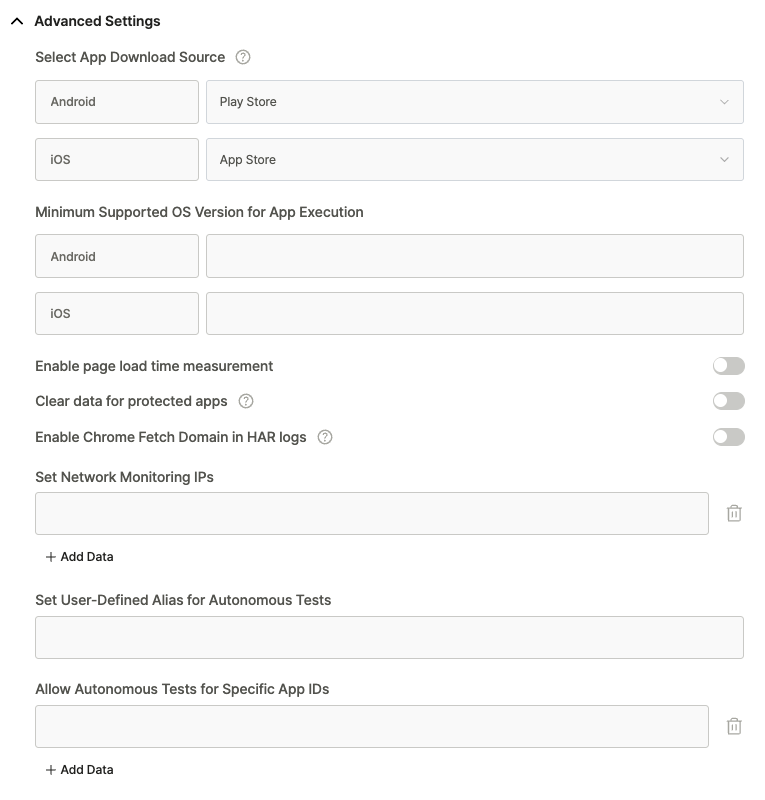Click the Android label box under Download Source
The width and height of the screenshot is (765, 800).
(116, 102)
